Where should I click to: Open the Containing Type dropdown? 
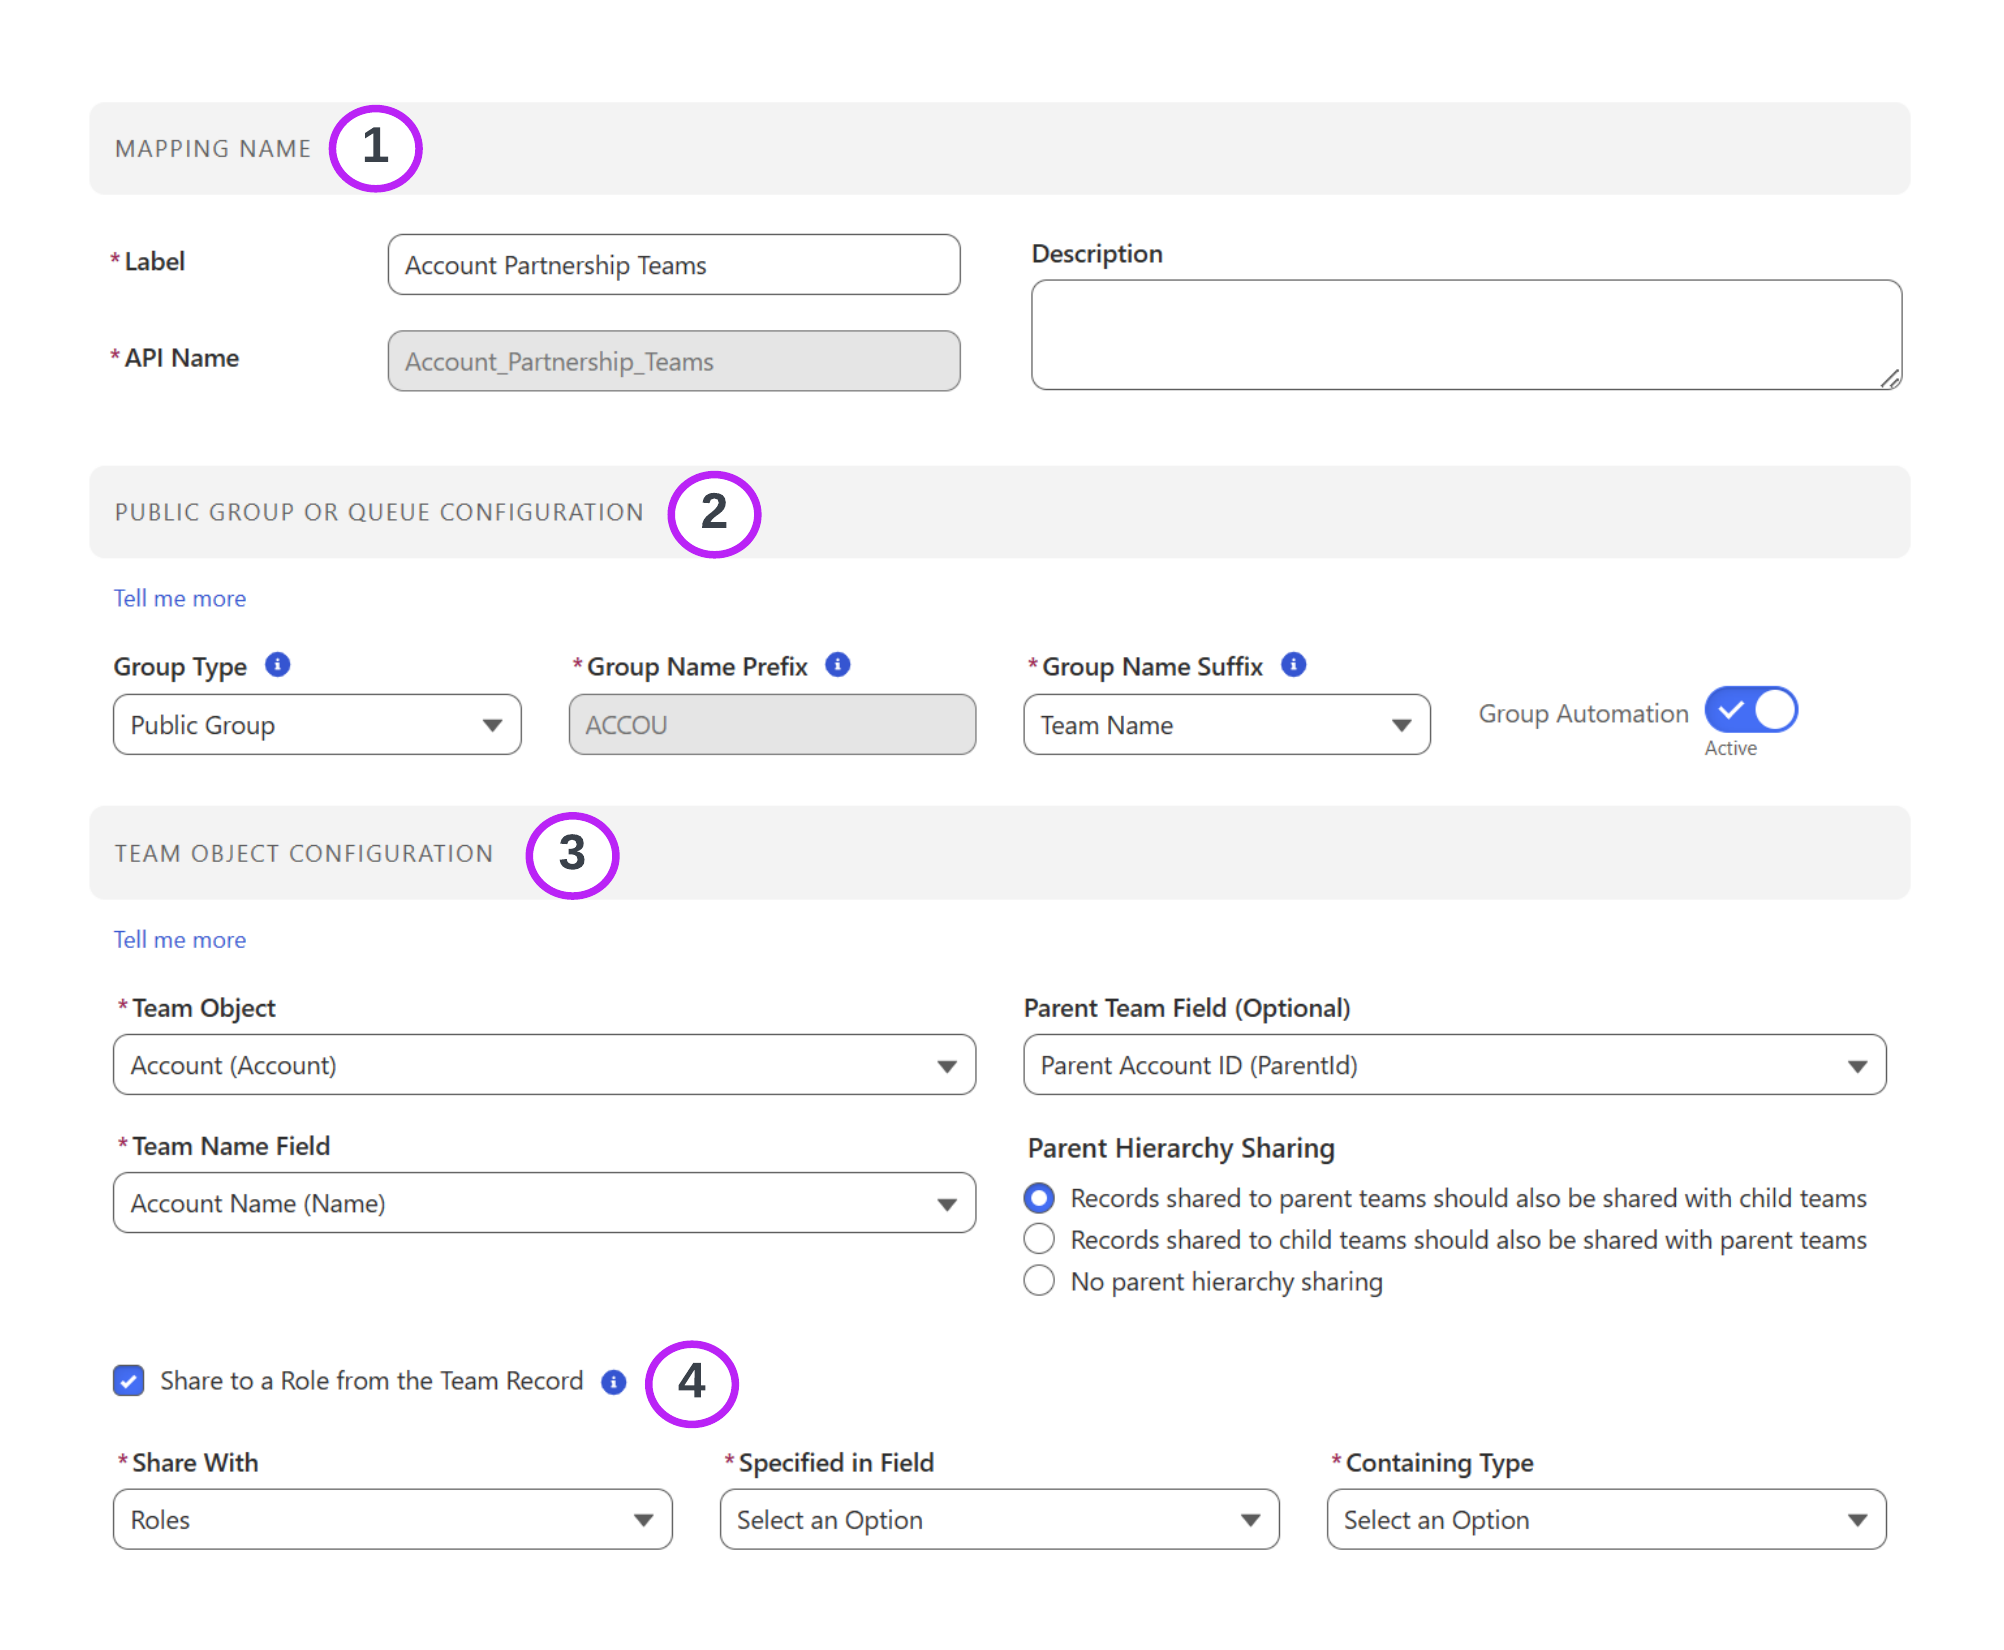coord(1607,1520)
